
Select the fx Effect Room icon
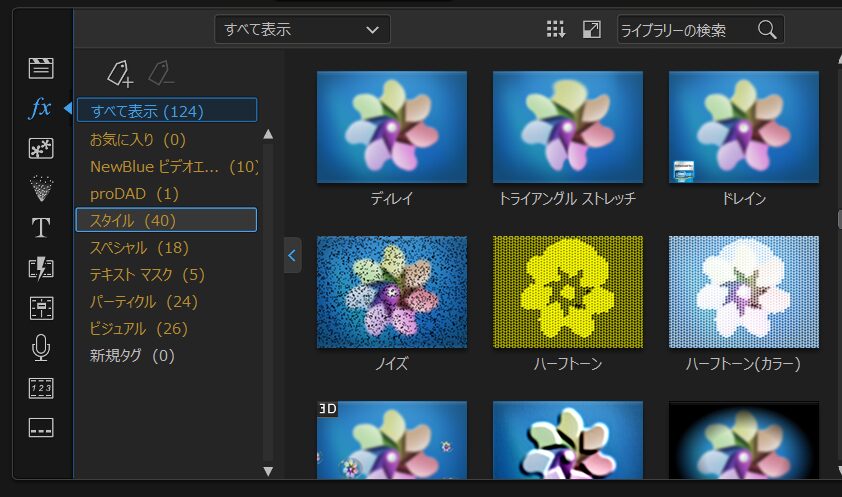point(41,108)
